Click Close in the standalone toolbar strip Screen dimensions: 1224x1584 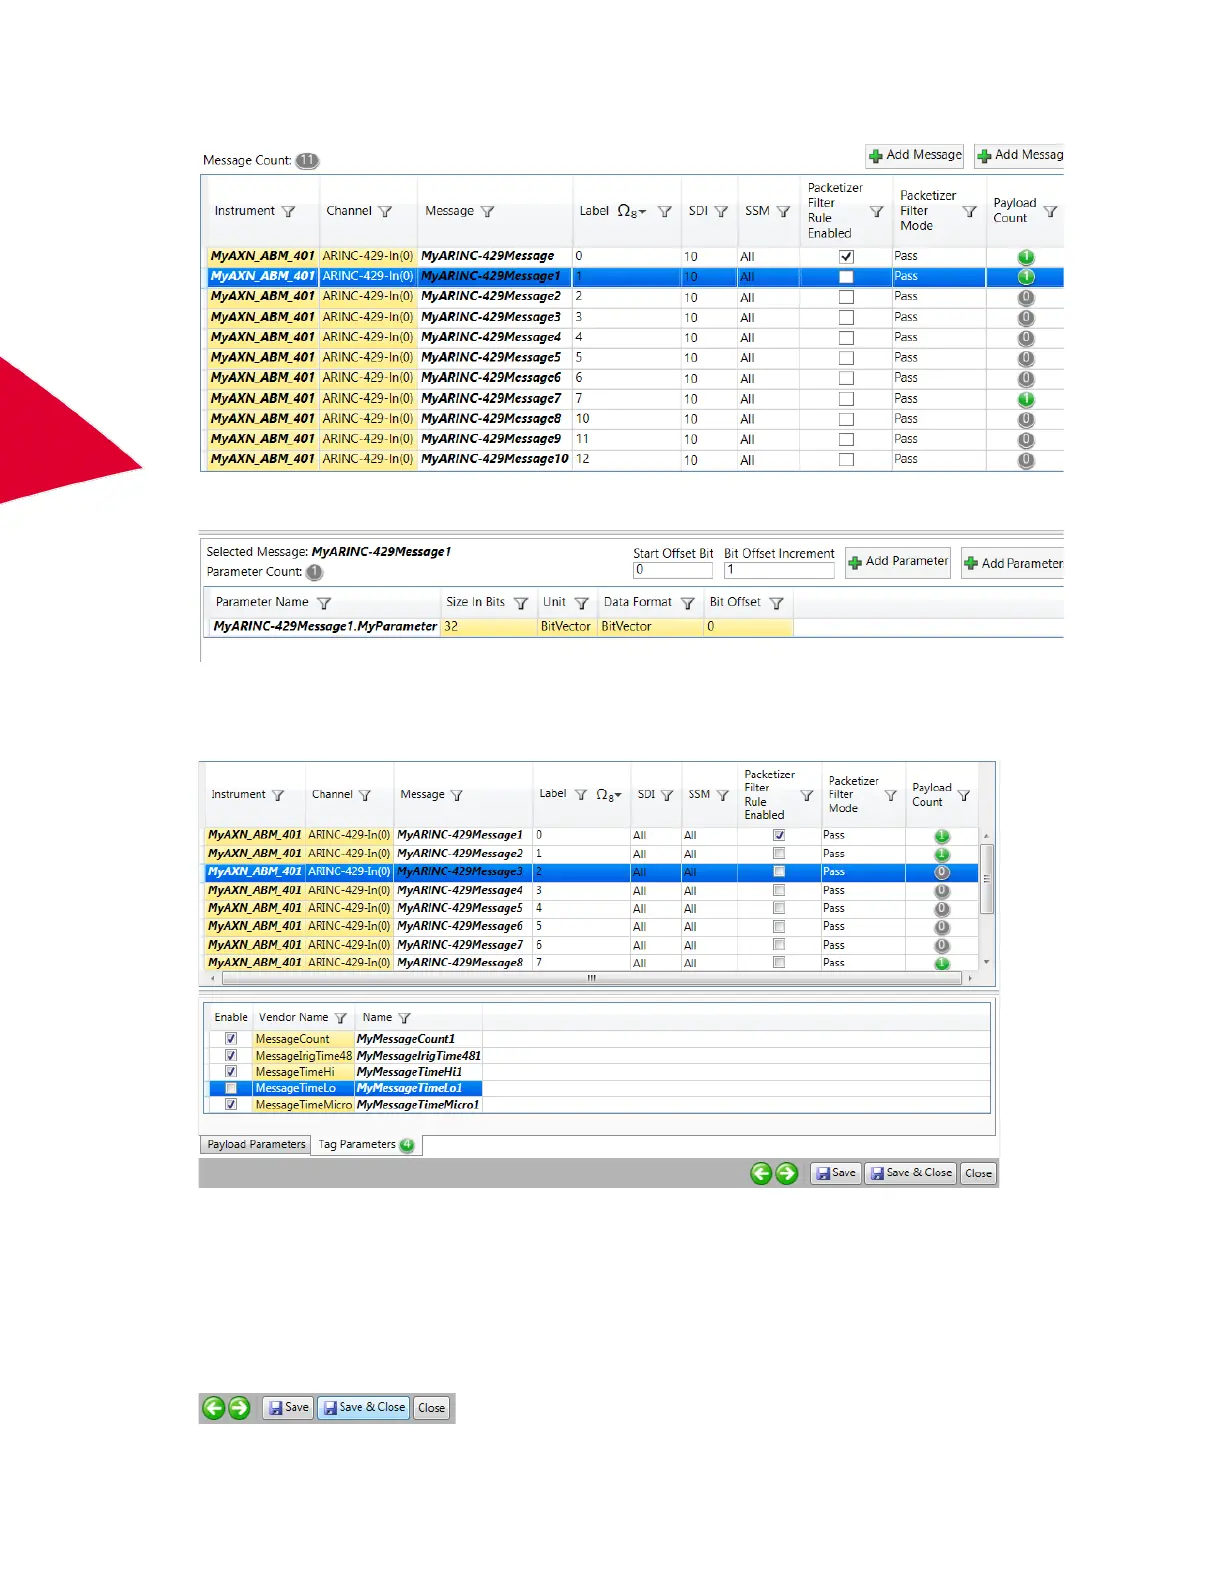point(431,1408)
